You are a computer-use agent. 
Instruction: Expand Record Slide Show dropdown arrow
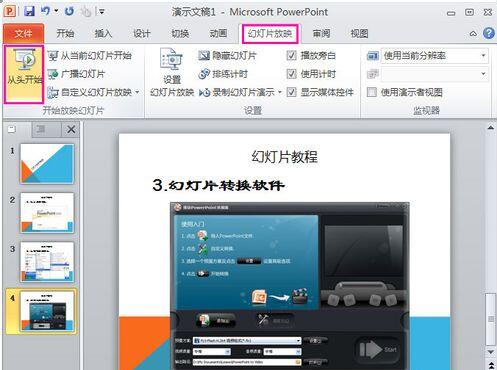click(x=280, y=92)
